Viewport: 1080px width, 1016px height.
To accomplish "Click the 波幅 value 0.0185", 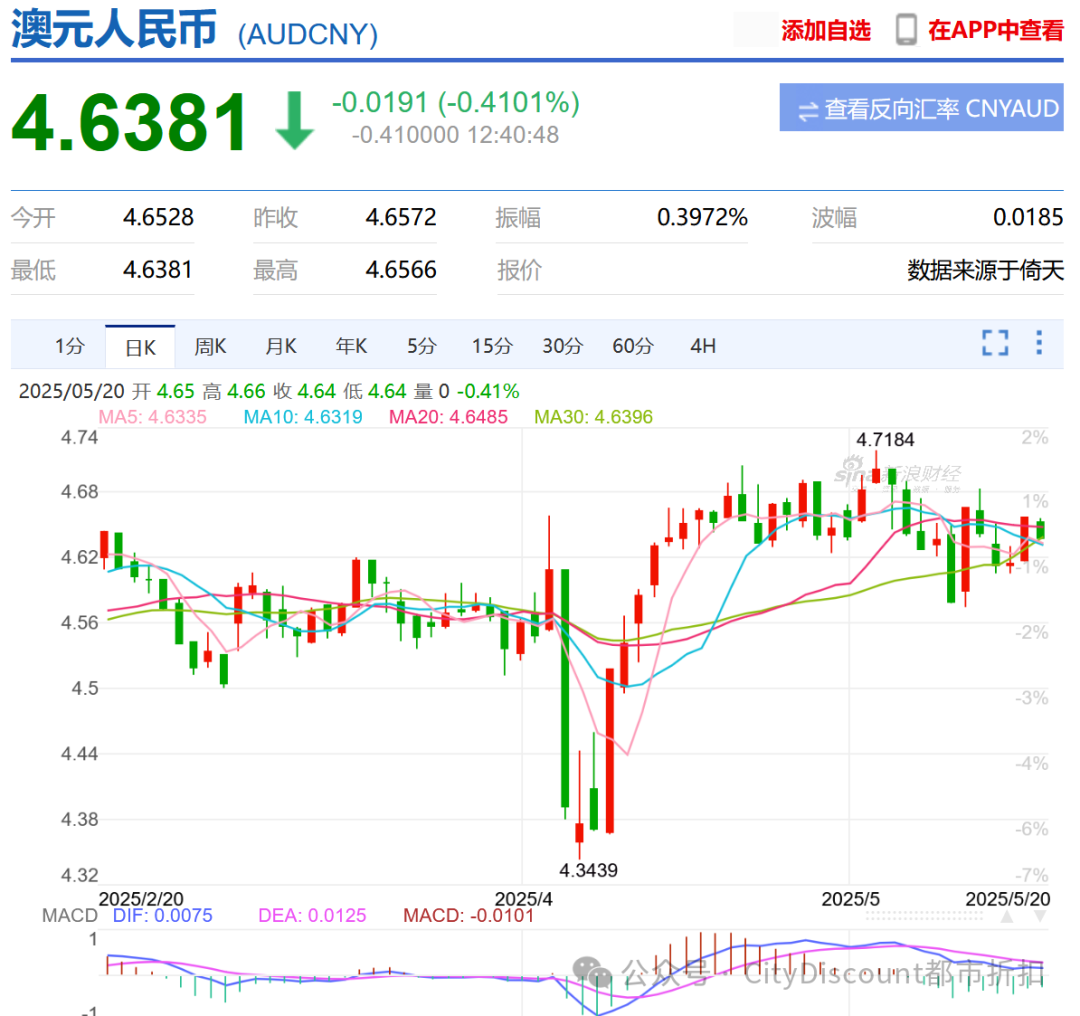I will click(x=1028, y=218).
